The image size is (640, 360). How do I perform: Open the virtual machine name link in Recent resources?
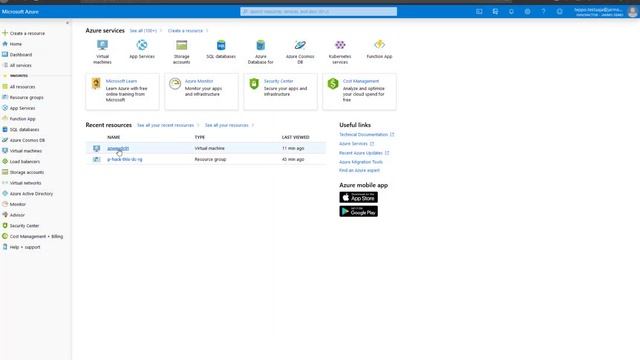pos(118,148)
